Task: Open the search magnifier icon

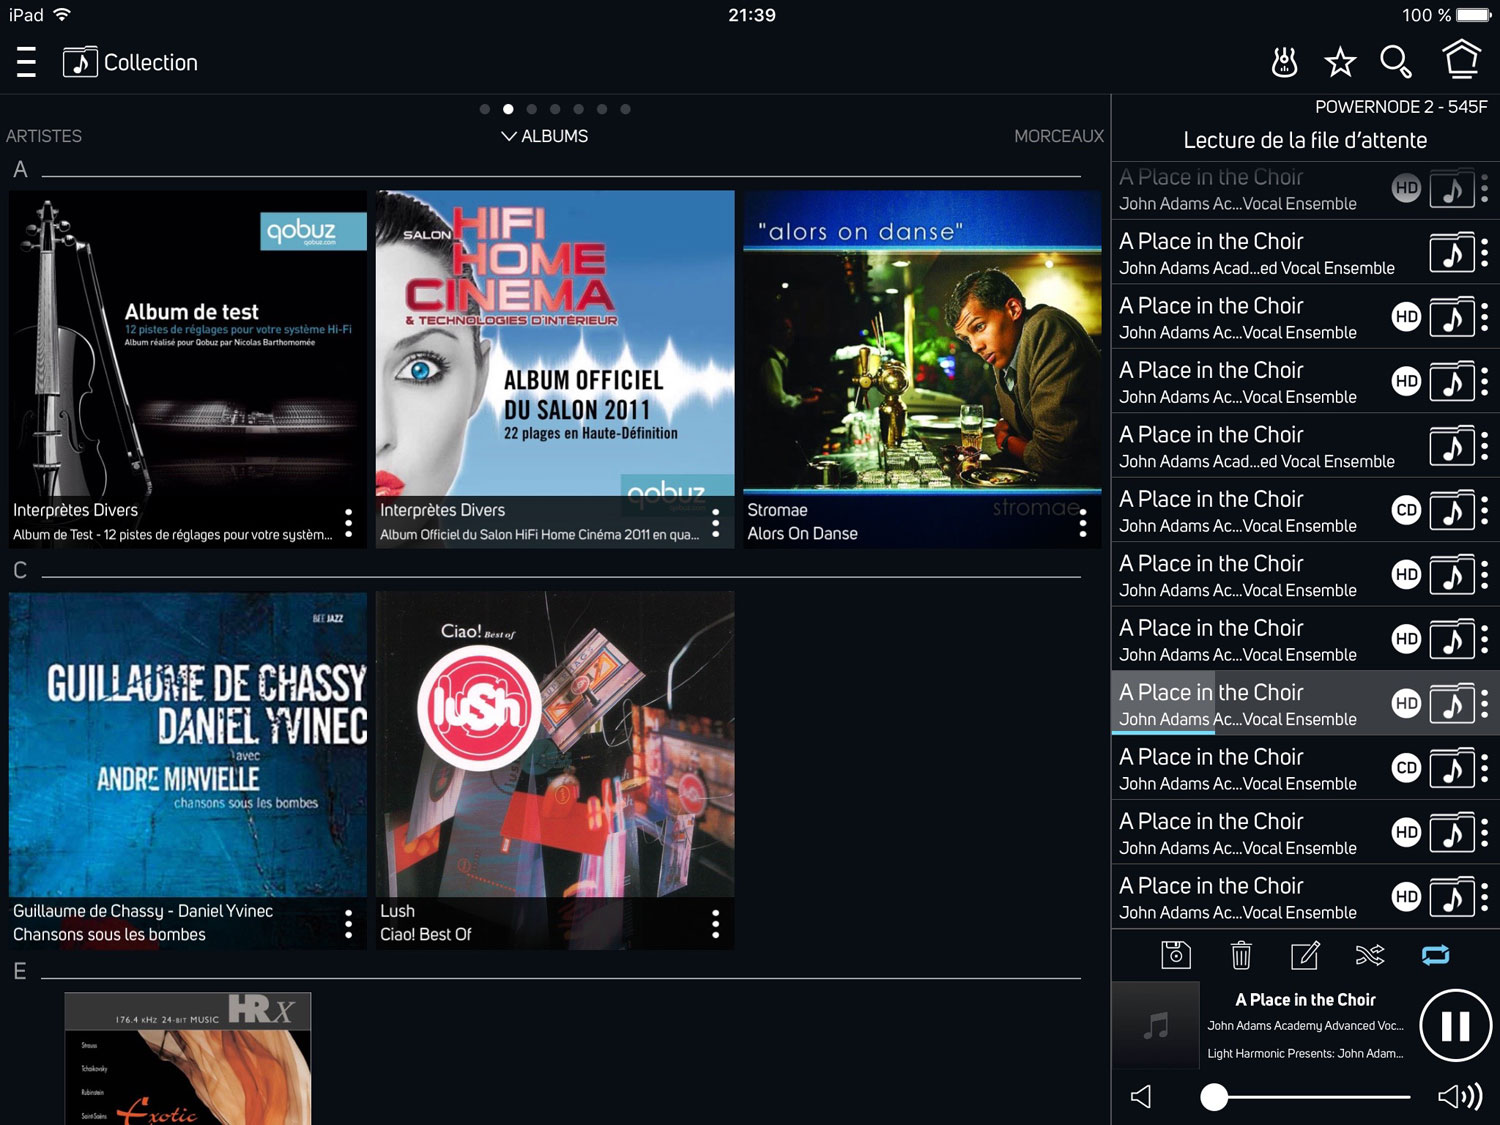Action: click(1396, 62)
